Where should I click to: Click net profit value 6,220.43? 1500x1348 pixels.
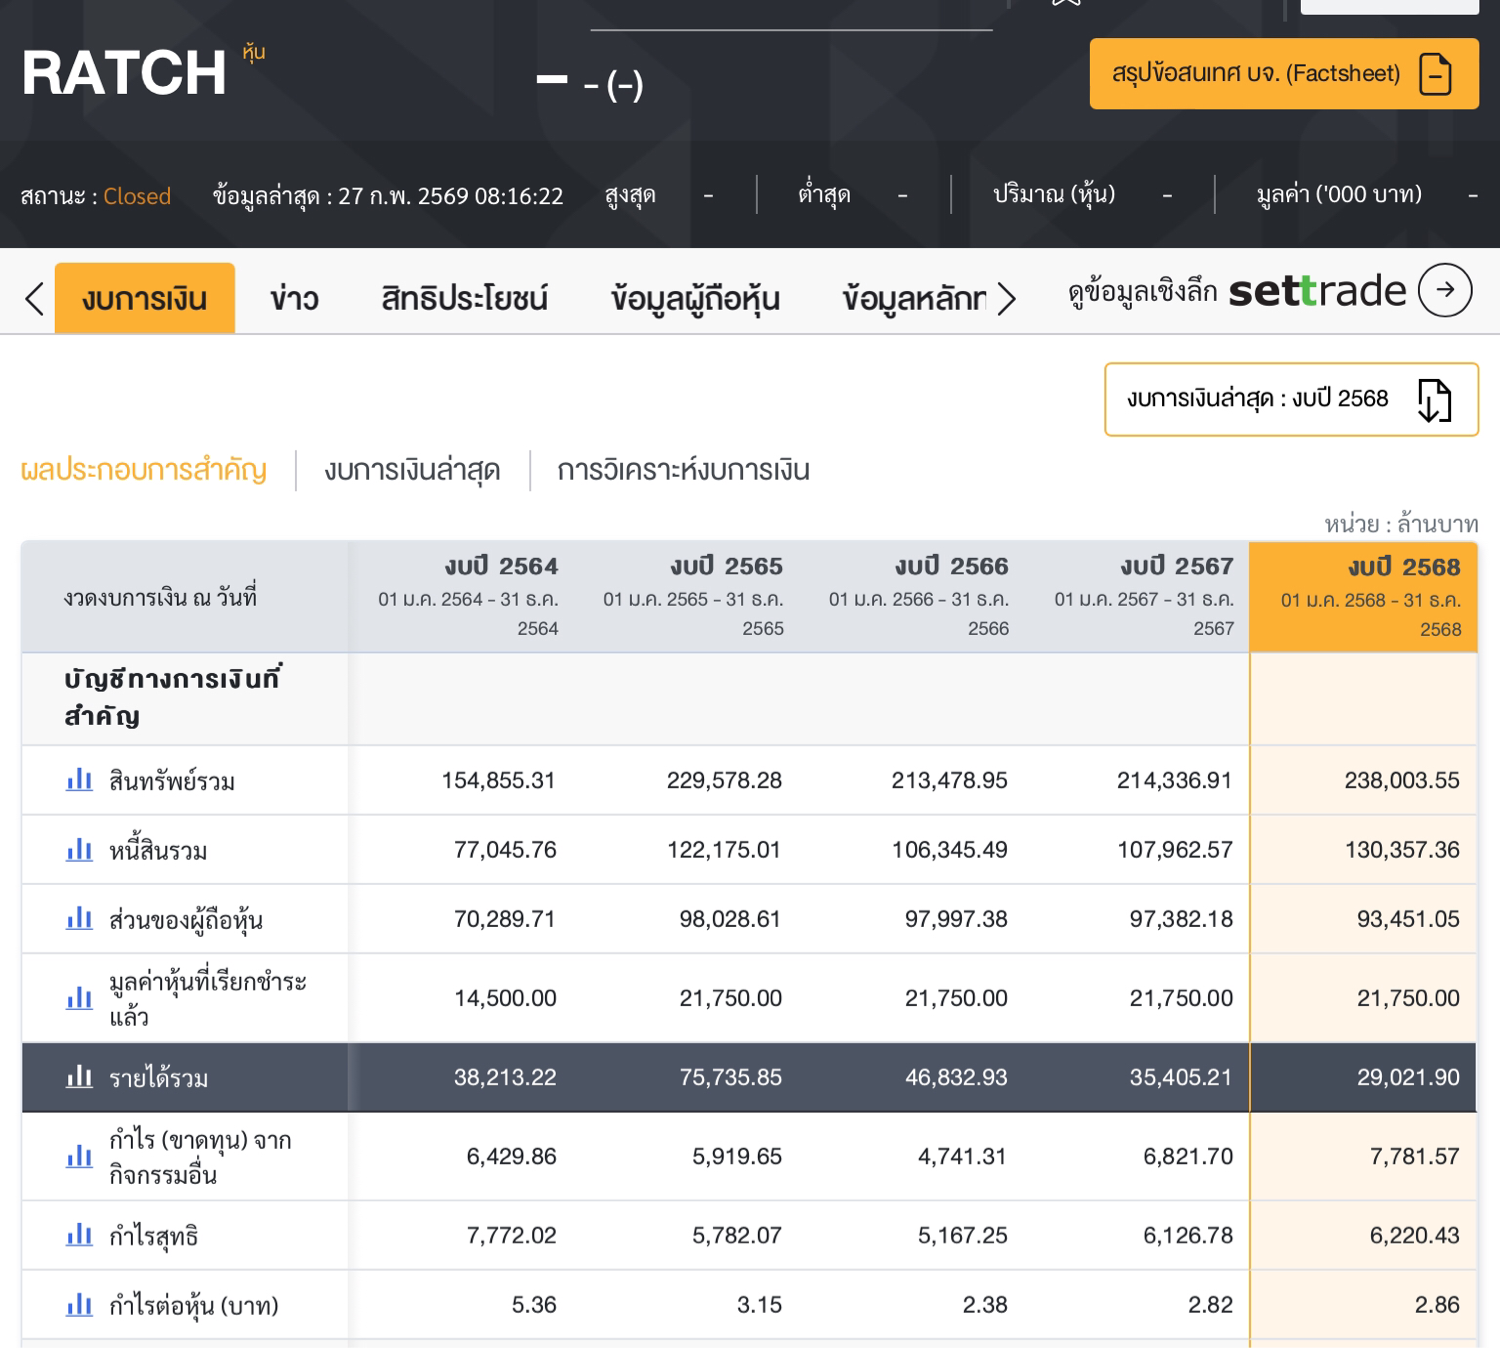1415,1235
